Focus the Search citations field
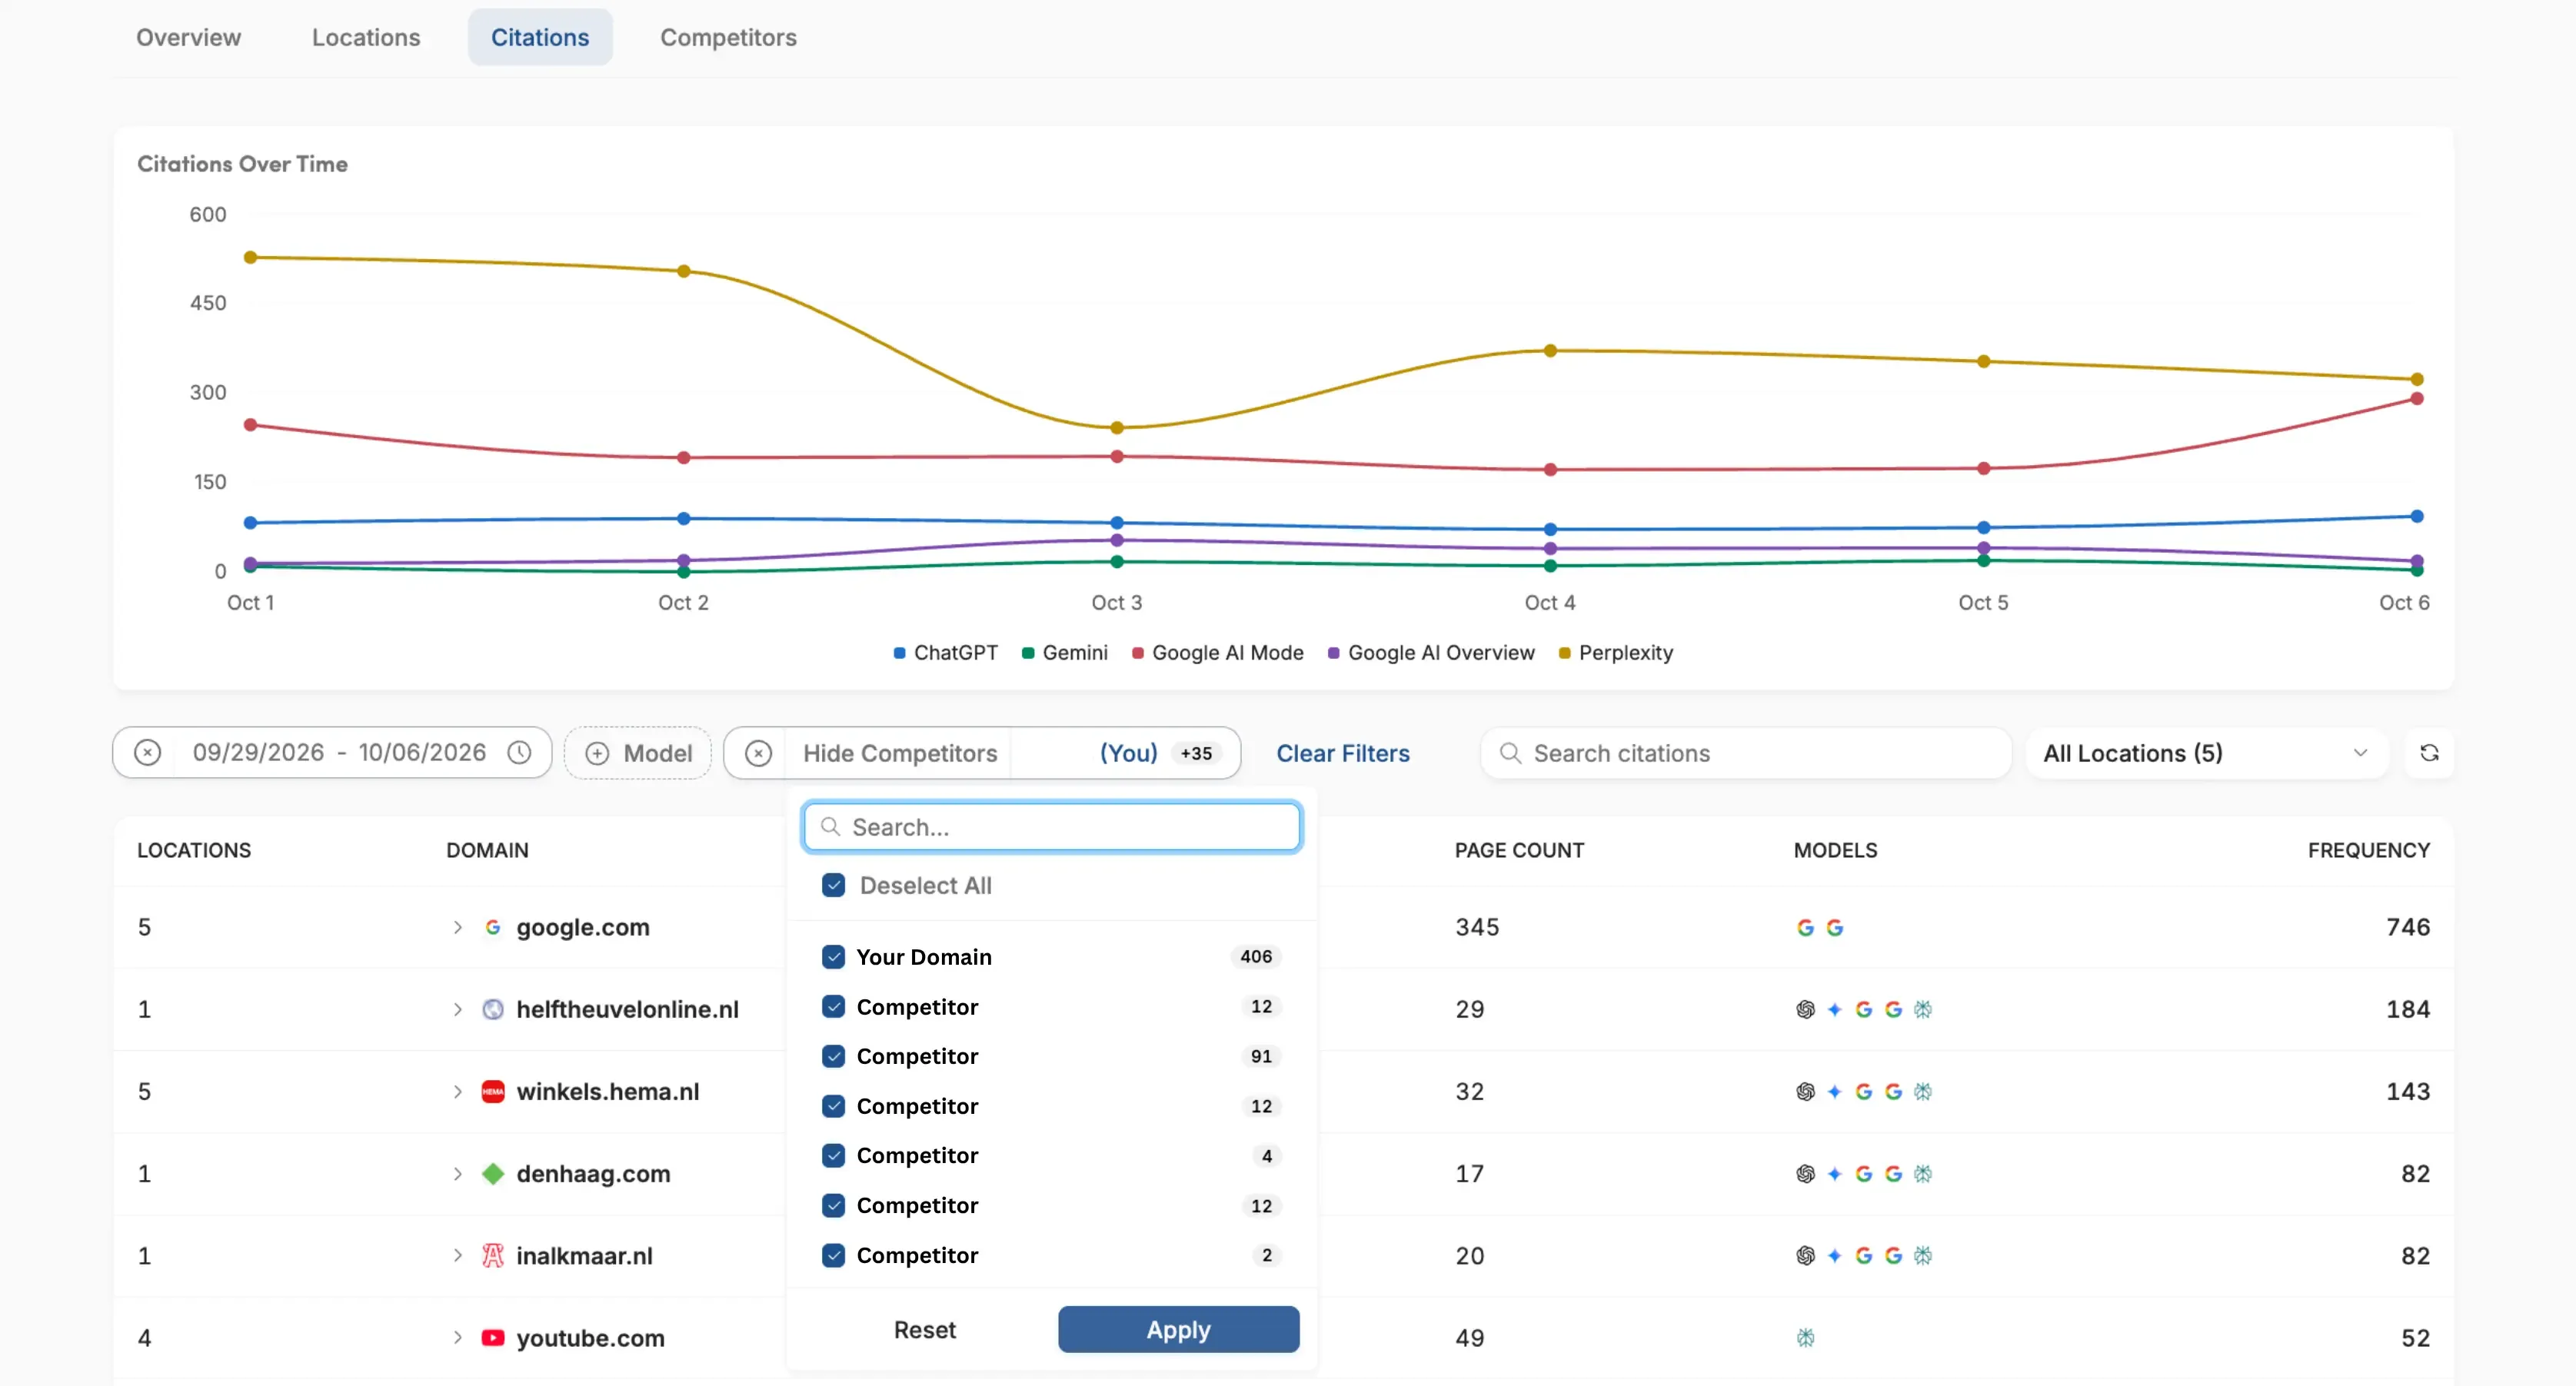This screenshot has width=2576, height=1386. [x=1745, y=753]
